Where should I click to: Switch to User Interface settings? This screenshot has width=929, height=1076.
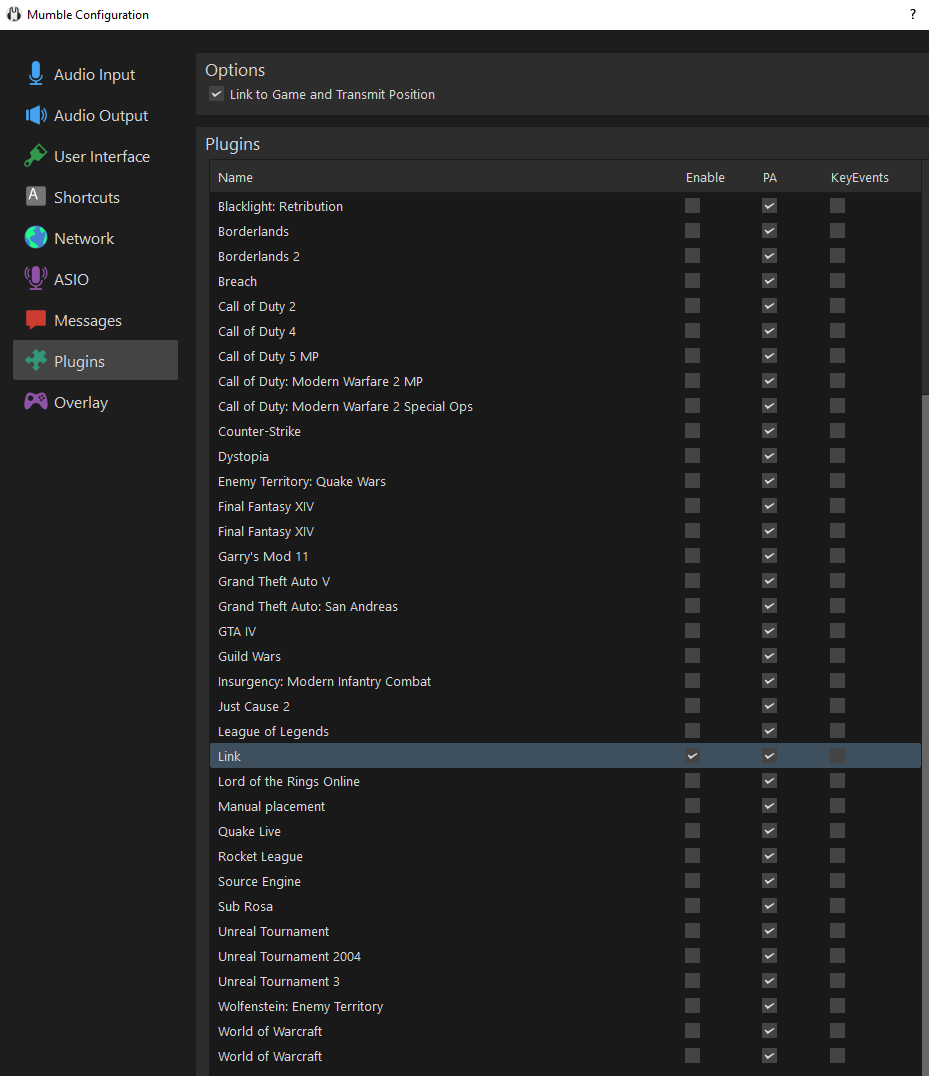95,156
